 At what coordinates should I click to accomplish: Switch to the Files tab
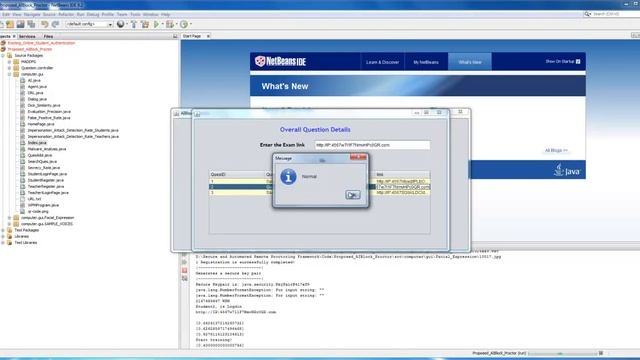48,36
